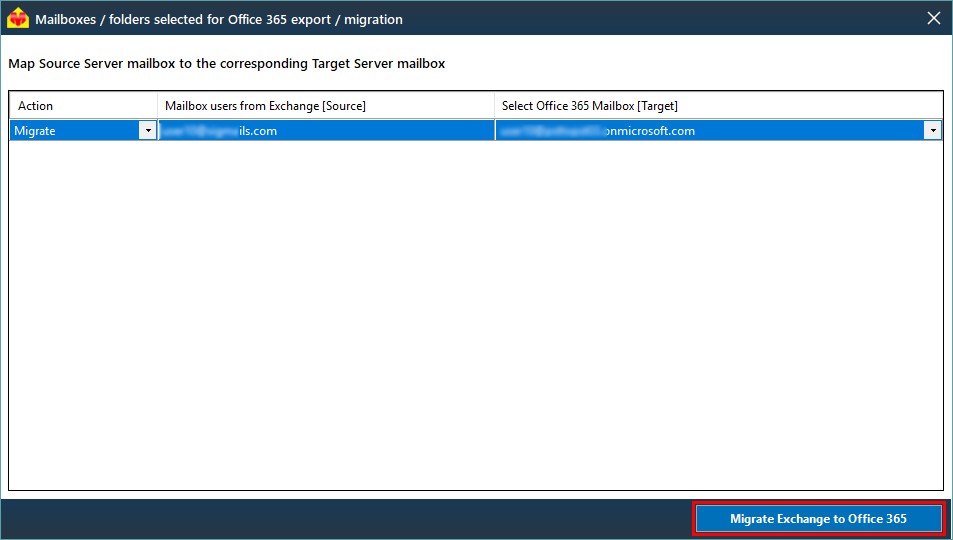Open the Action dropdown arrow next to Migrate
This screenshot has height=540, width=953.
click(148, 131)
